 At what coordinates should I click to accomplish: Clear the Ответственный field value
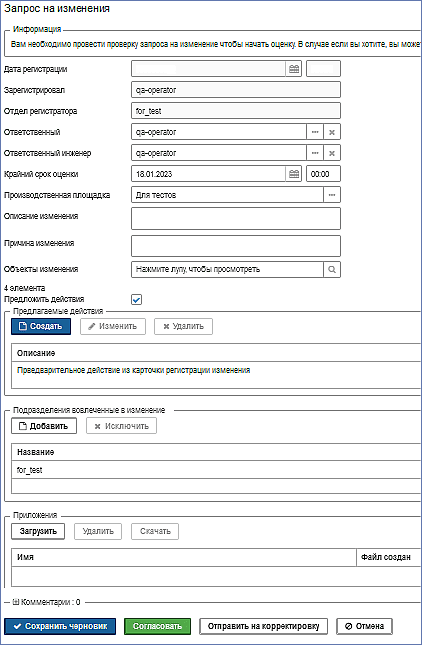(x=332, y=132)
